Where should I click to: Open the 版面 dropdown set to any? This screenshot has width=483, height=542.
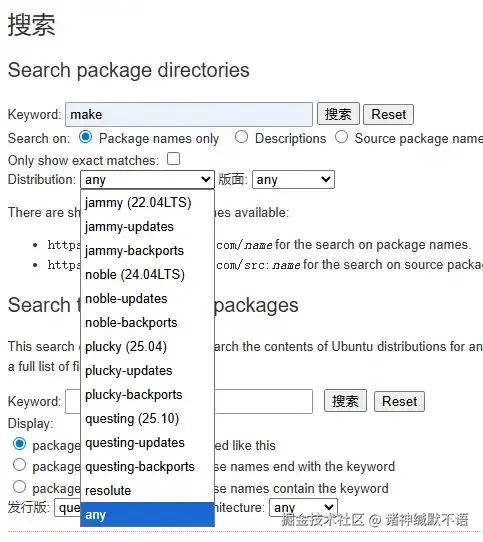[x=293, y=179]
